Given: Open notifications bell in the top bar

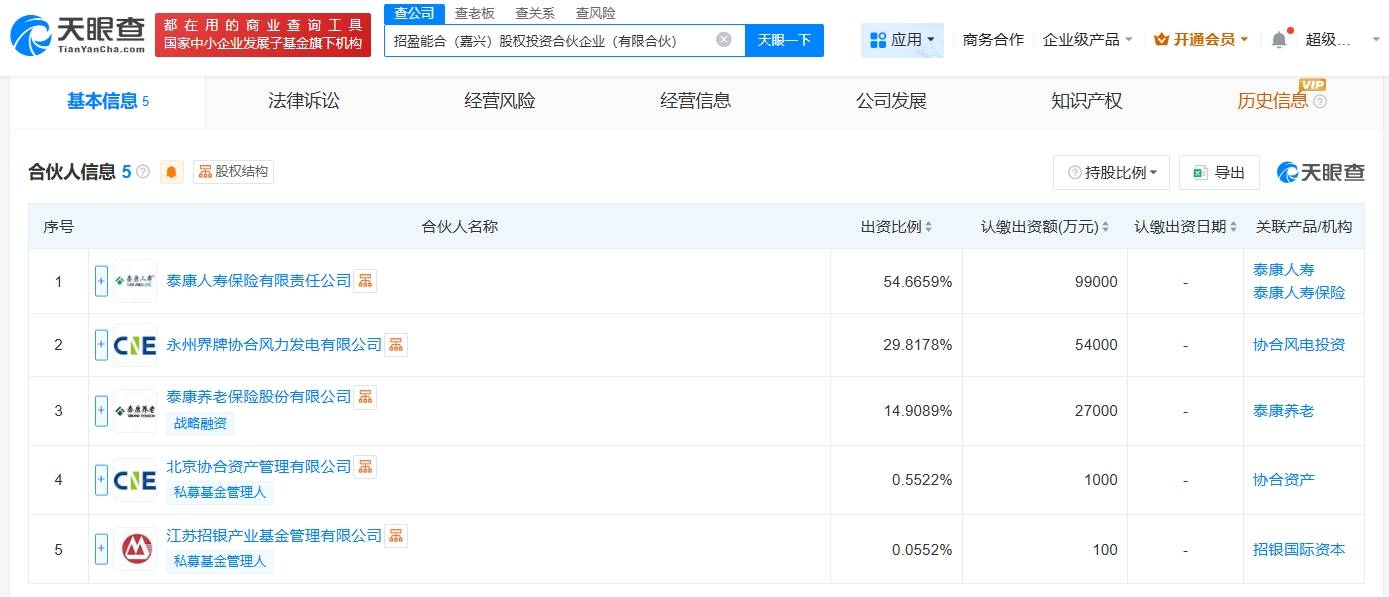Looking at the screenshot, I should [x=1279, y=40].
